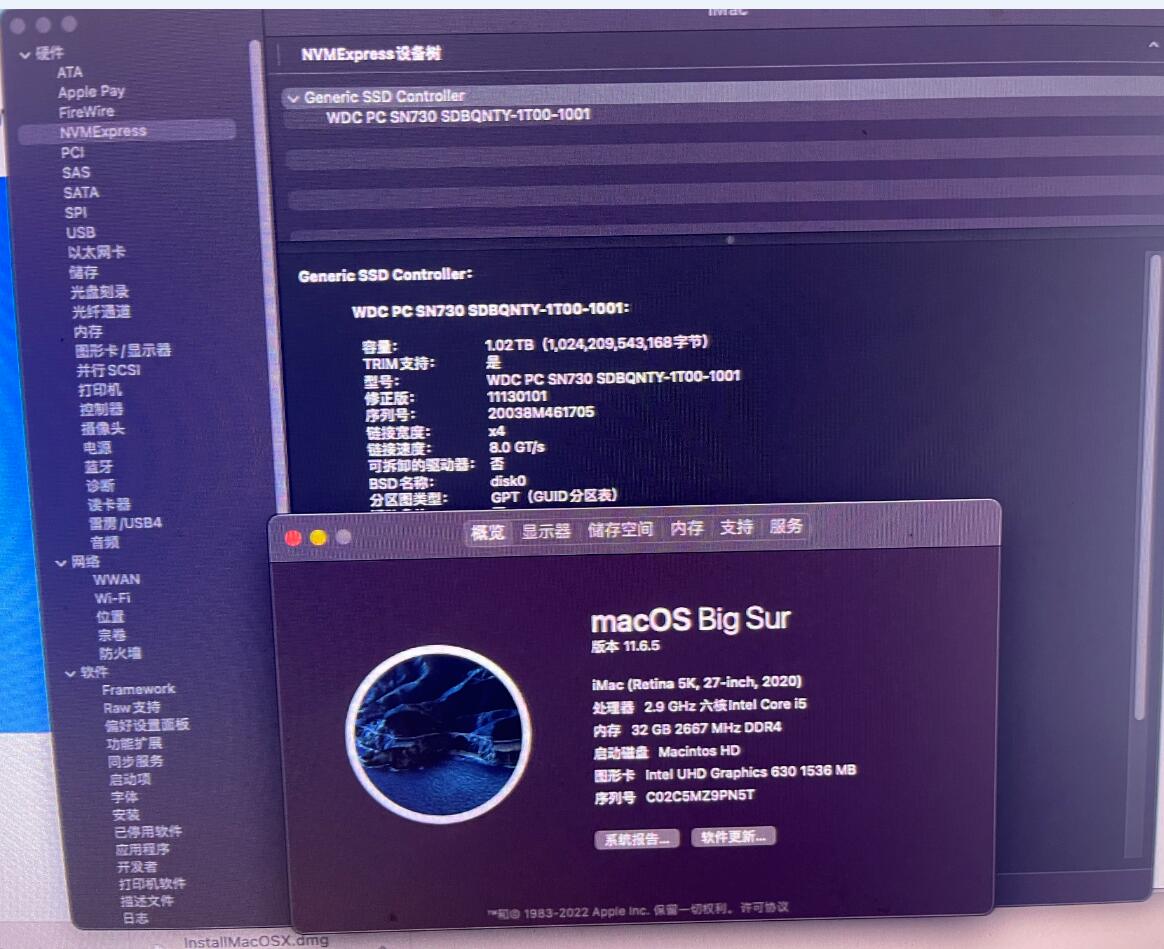The image size is (1164, 949).
Task: Select WDC PC SN730 device tree row
Action: pyautogui.click(x=458, y=116)
